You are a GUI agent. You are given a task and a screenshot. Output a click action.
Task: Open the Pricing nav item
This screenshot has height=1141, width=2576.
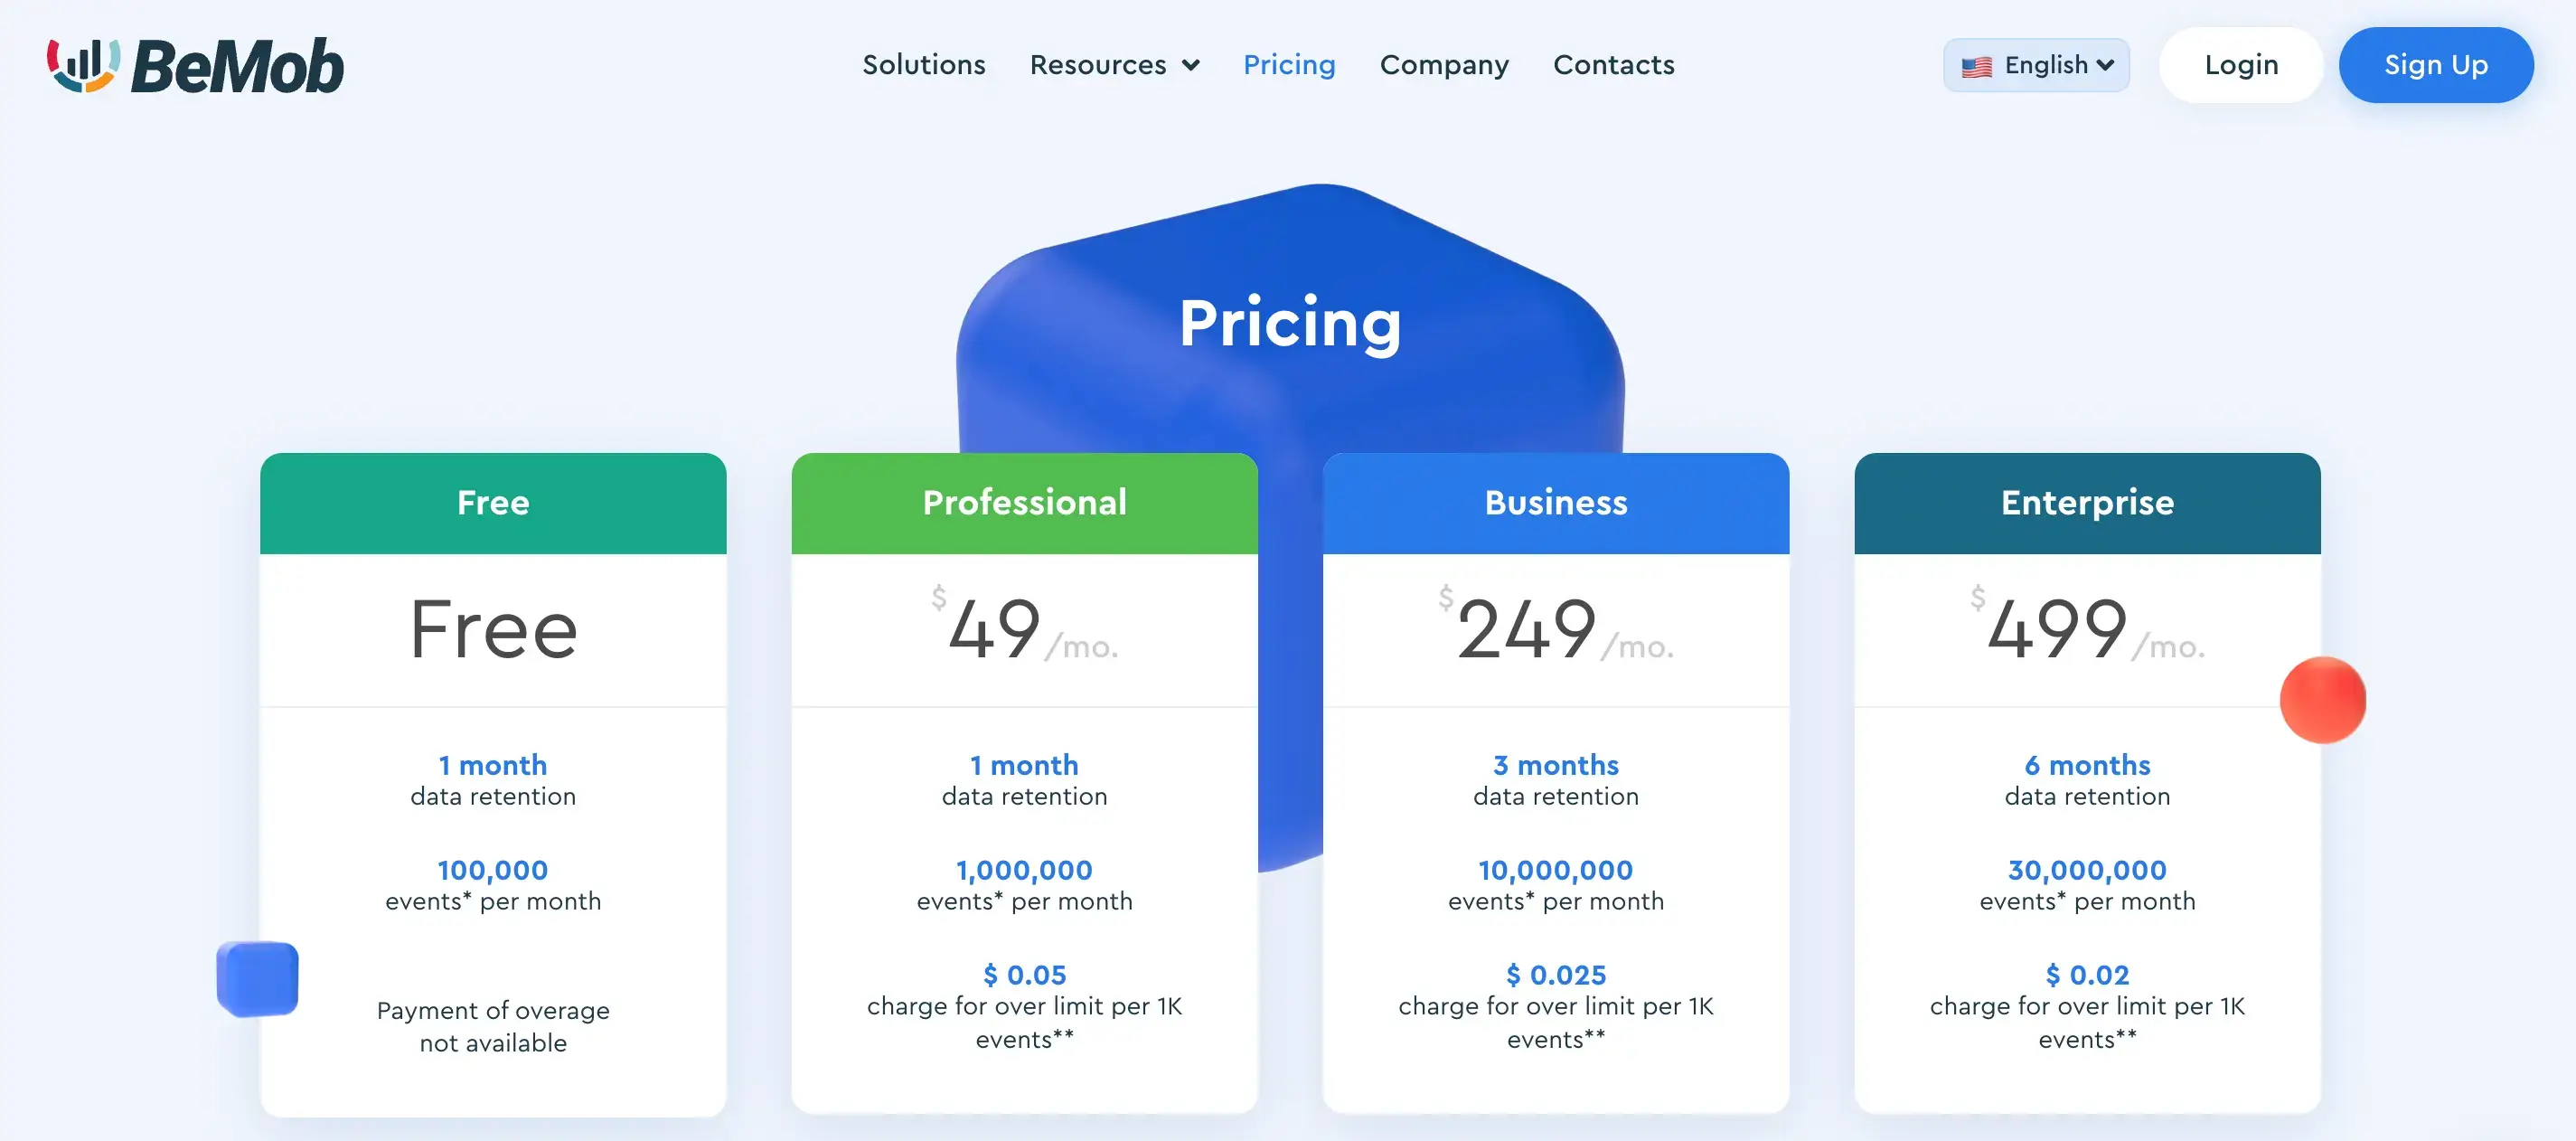[x=1288, y=65]
